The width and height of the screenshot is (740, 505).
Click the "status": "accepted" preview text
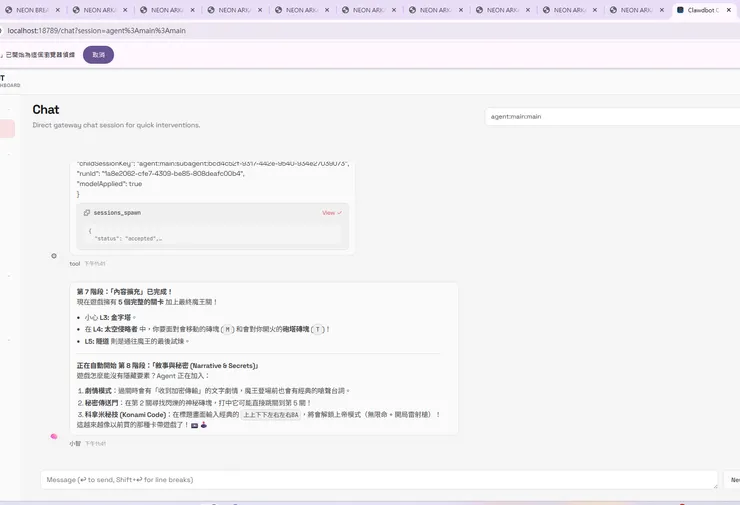pos(128,239)
